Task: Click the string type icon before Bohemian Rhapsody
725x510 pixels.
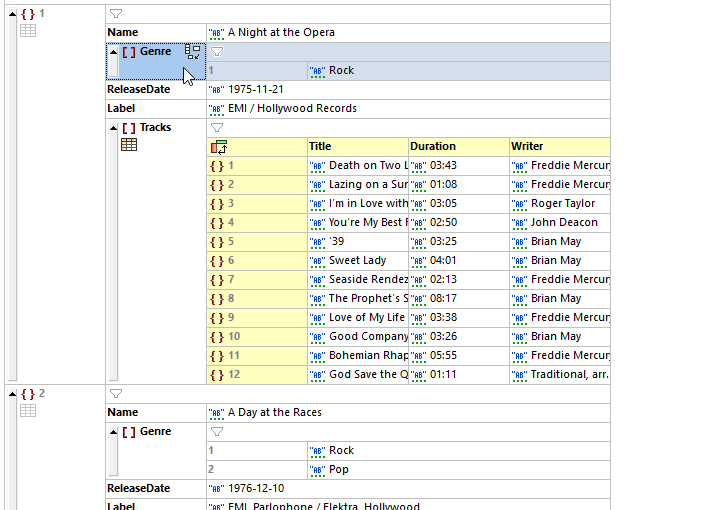Action: (x=318, y=356)
